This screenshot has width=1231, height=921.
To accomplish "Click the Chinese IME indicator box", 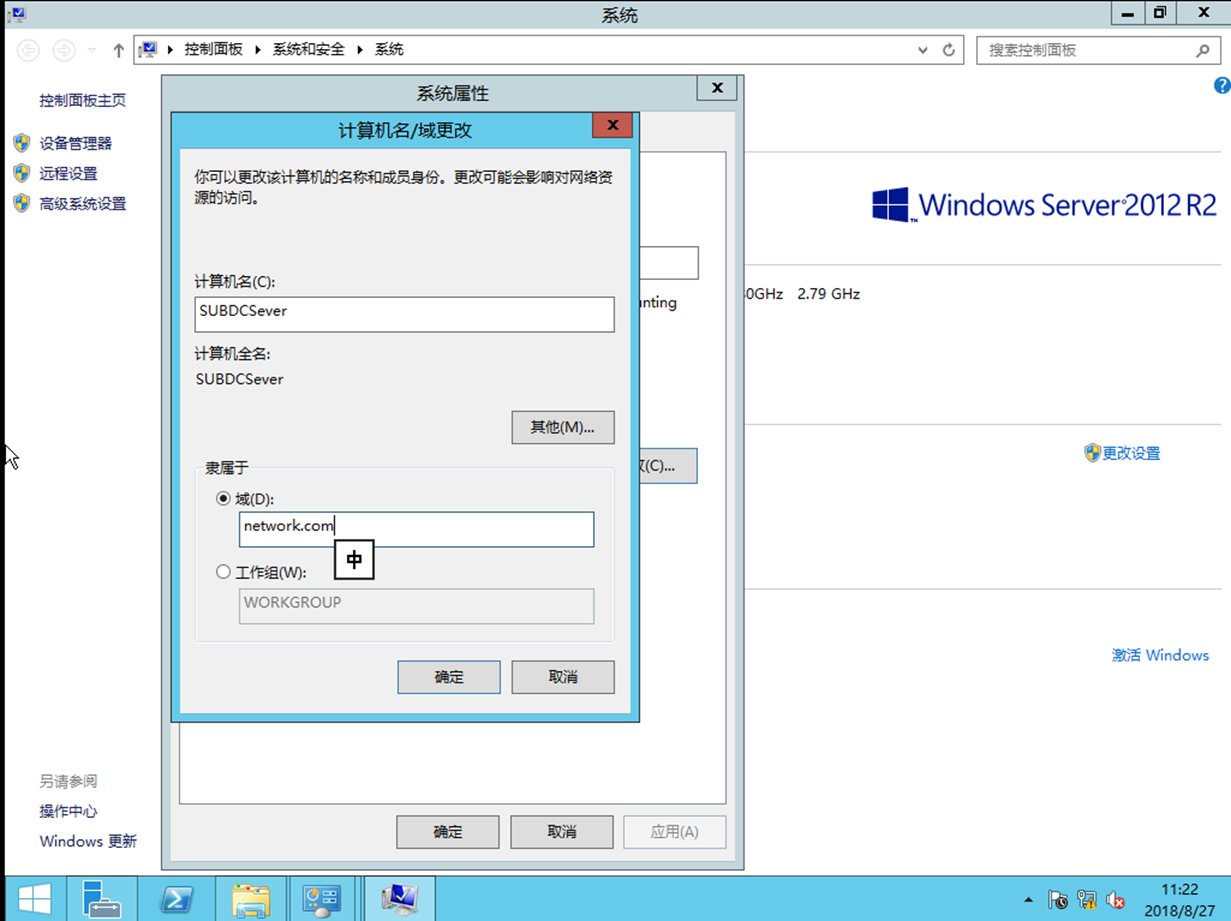I will (355, 560).
